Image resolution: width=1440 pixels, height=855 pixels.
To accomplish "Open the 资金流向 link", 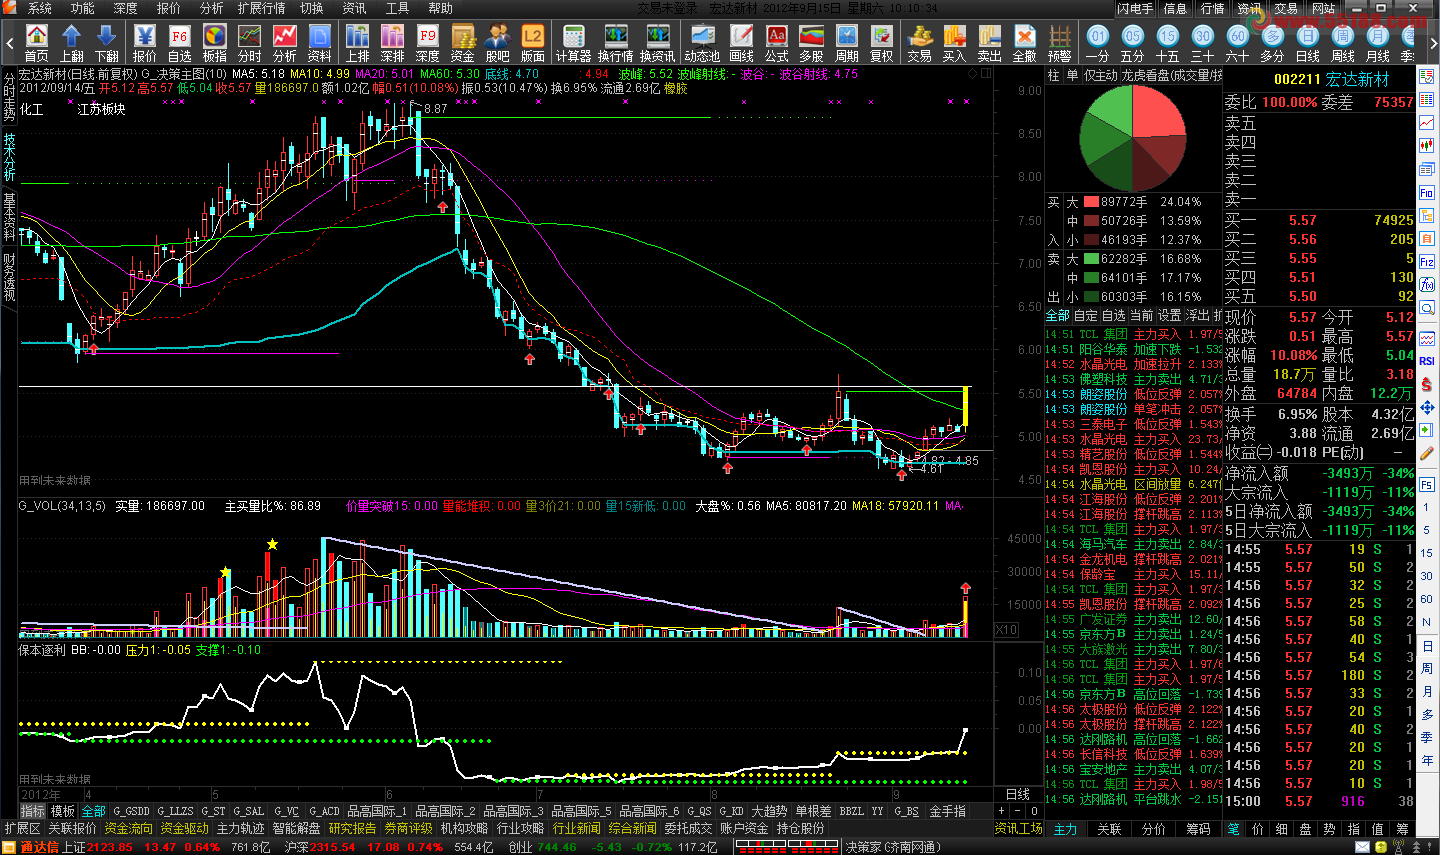I will [x=128, y=828].
